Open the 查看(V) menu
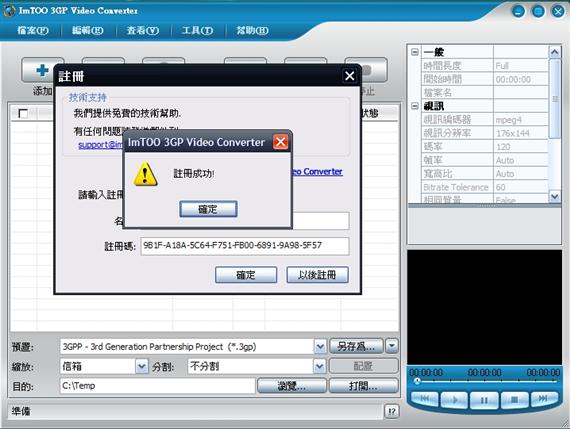 click(143, 31)
